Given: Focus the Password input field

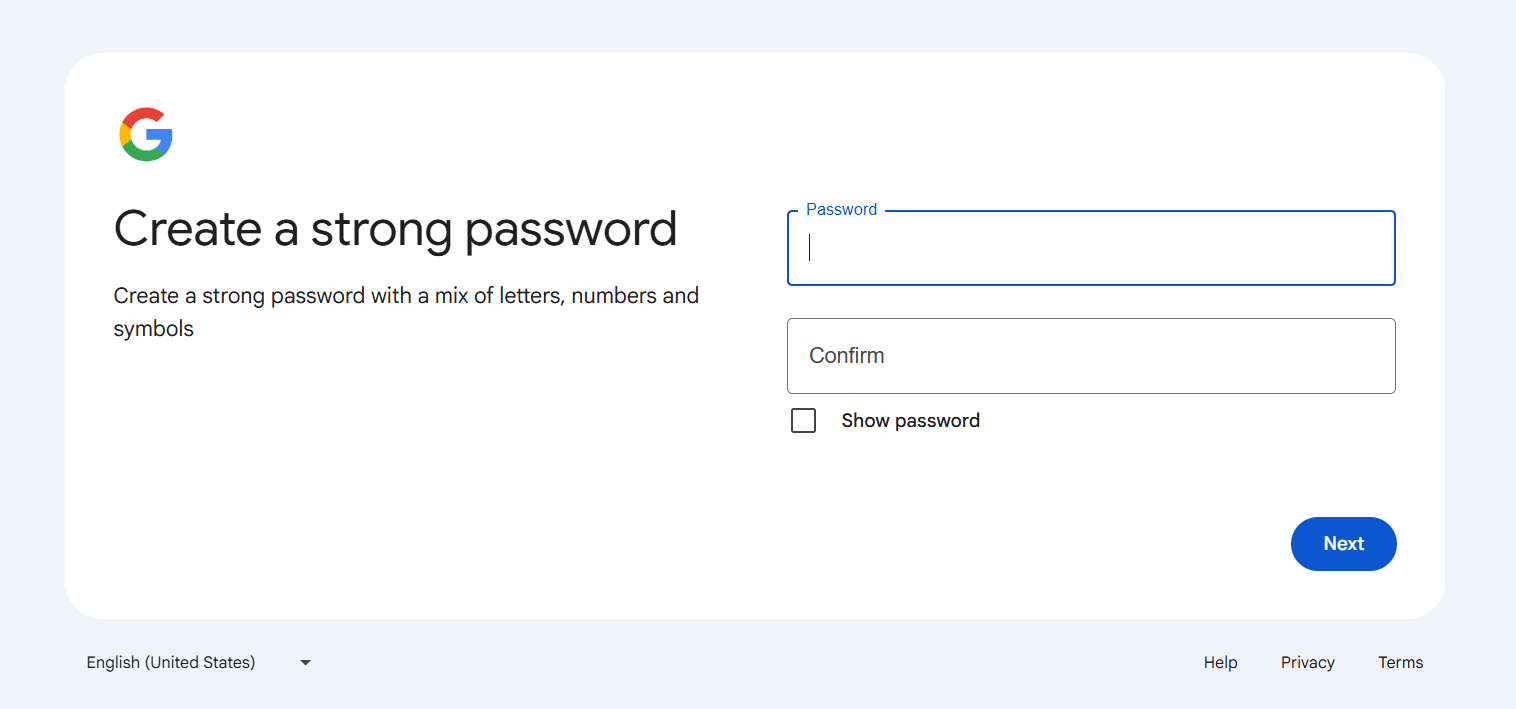Looking at the screenshot, I should click(x=1090, y=248).
